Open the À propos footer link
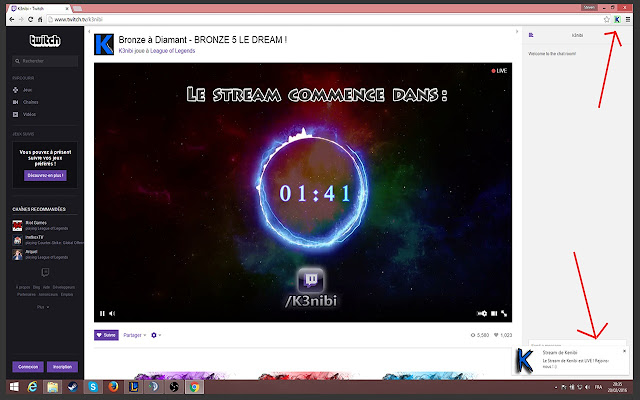The width and height of the screenshot is (640, 400). point(23,287)
